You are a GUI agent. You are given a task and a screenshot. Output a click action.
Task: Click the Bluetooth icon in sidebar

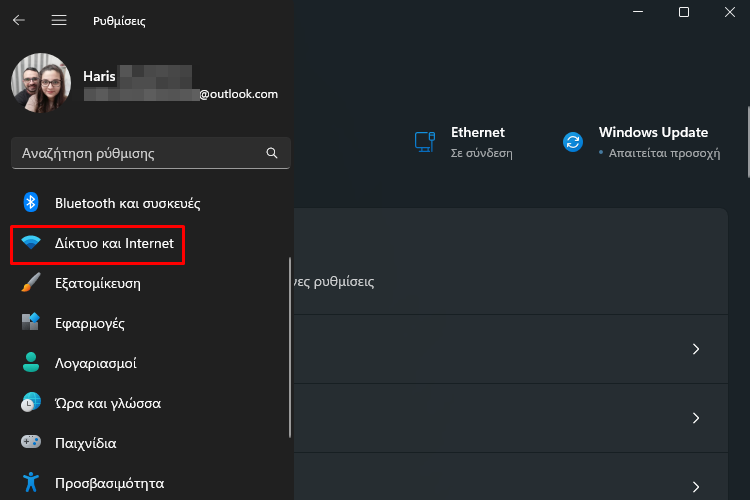[31, 202]
